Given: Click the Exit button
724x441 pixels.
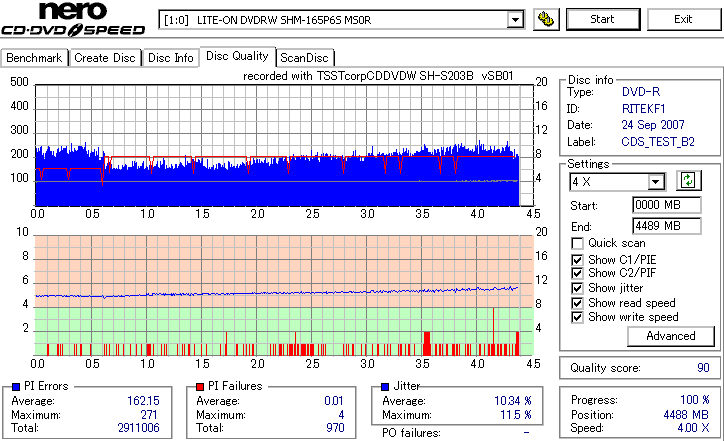Looking at the screenshot, I should [683, 19].
